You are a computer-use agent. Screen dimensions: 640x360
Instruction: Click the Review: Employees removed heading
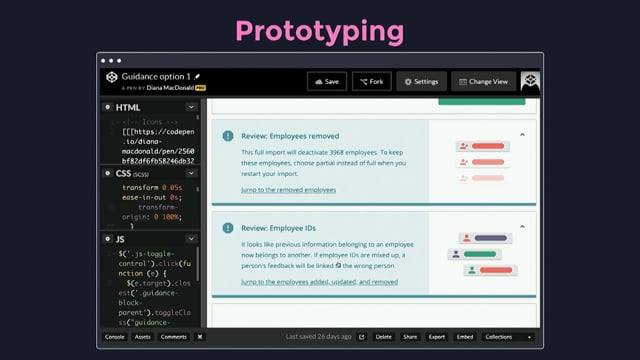[290, 136]
